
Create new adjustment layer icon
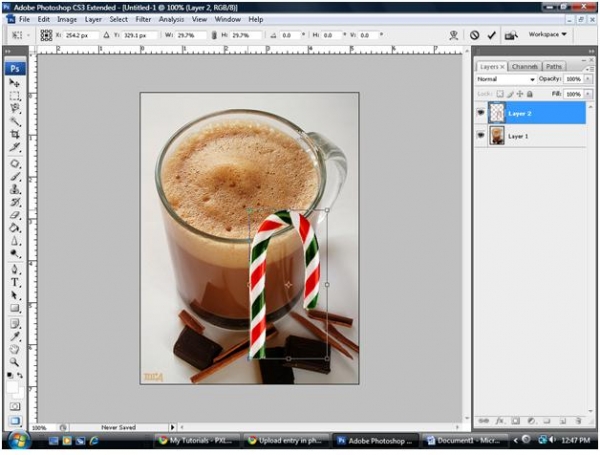pos(531,421)
